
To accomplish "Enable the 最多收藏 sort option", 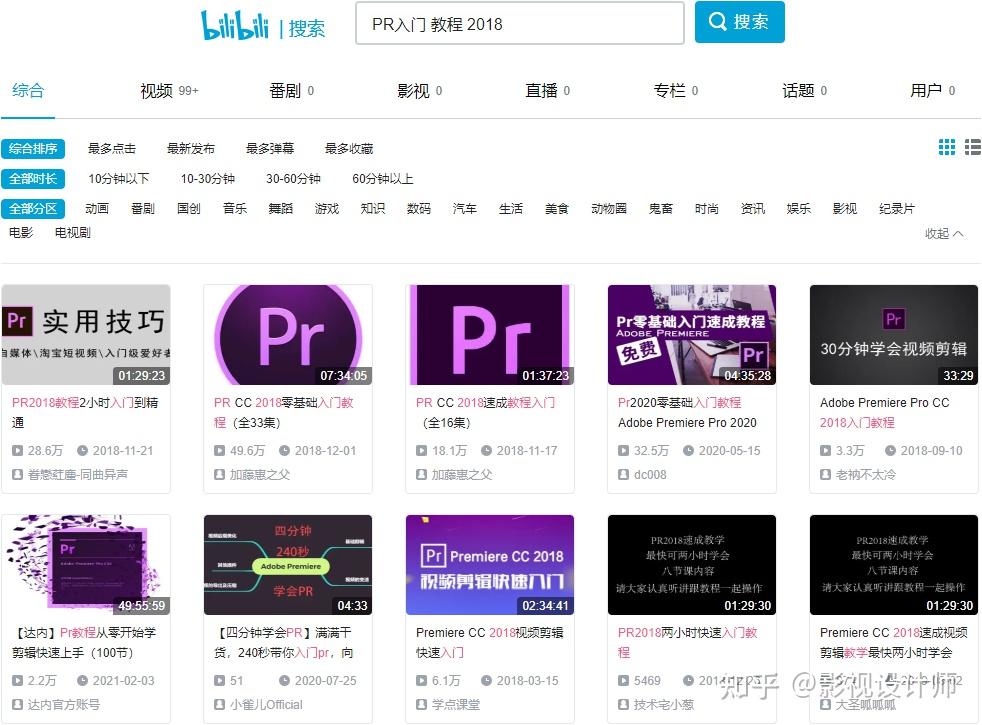I will 349,148.
